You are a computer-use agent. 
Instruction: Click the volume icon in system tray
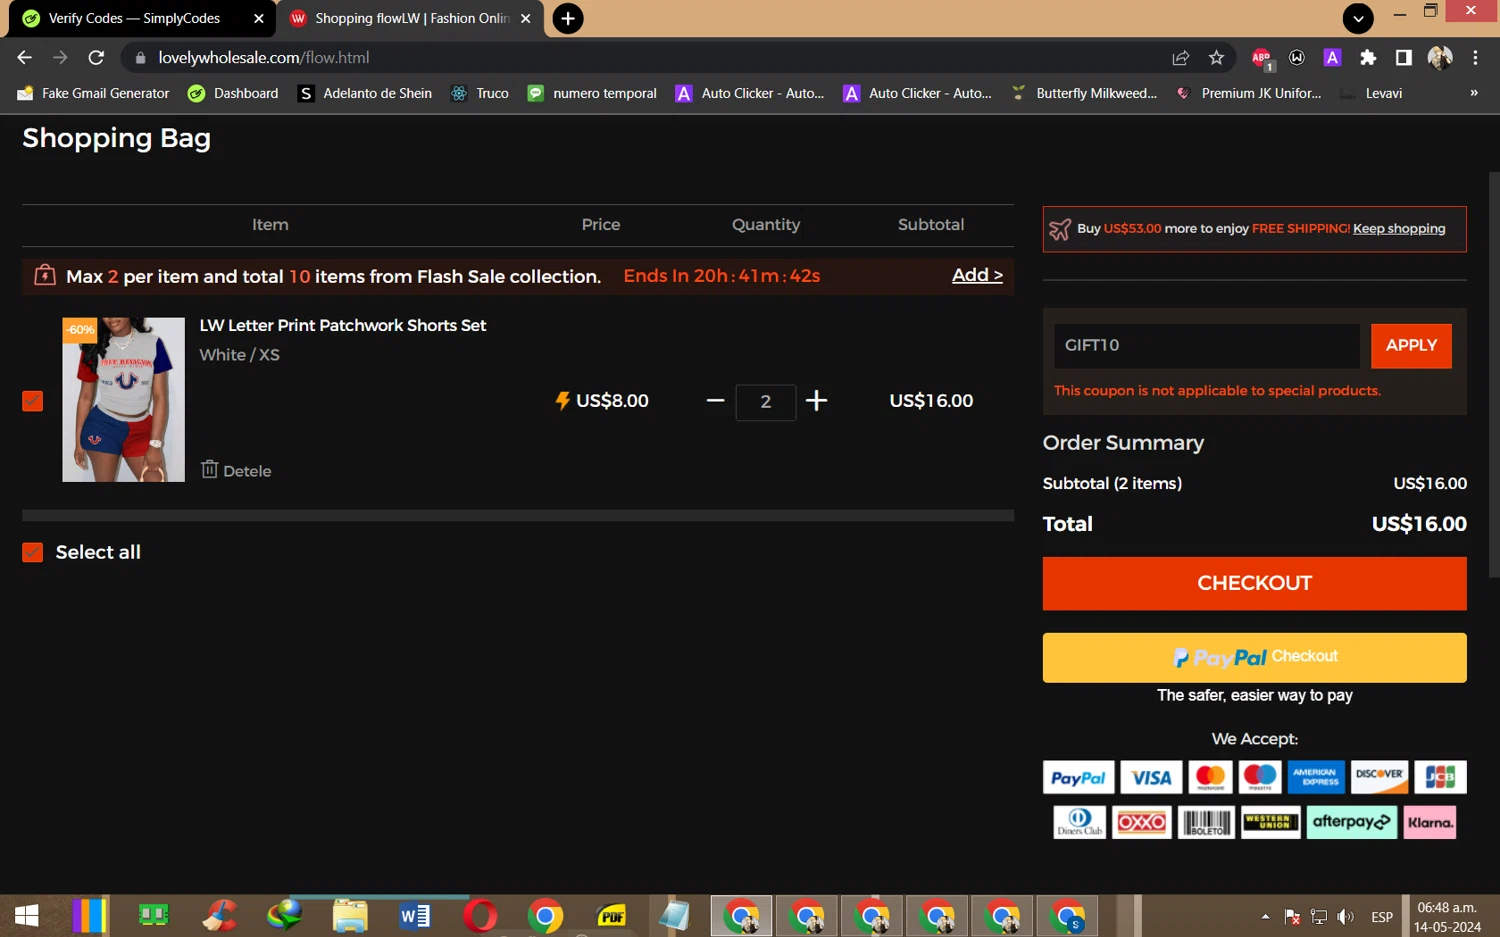[x=1346, y=917]
